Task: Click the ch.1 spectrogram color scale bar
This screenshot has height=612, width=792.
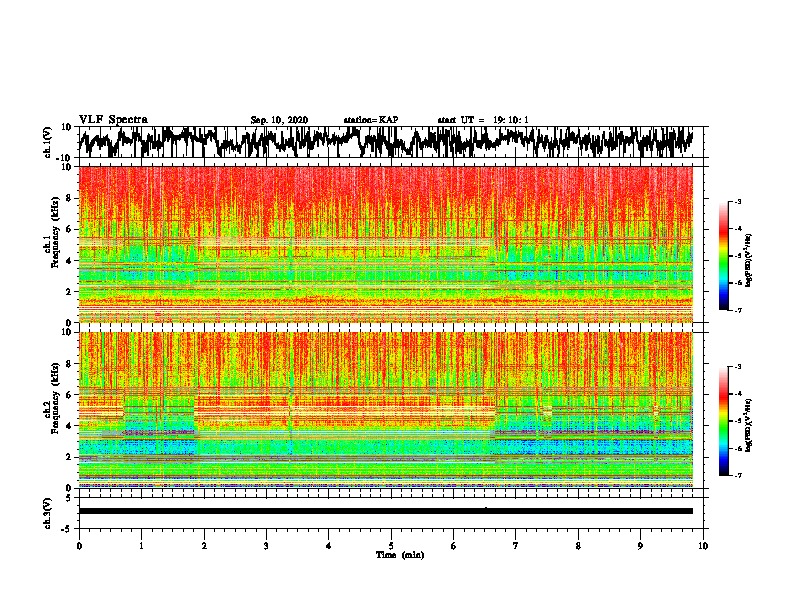Action: point(723,256)
